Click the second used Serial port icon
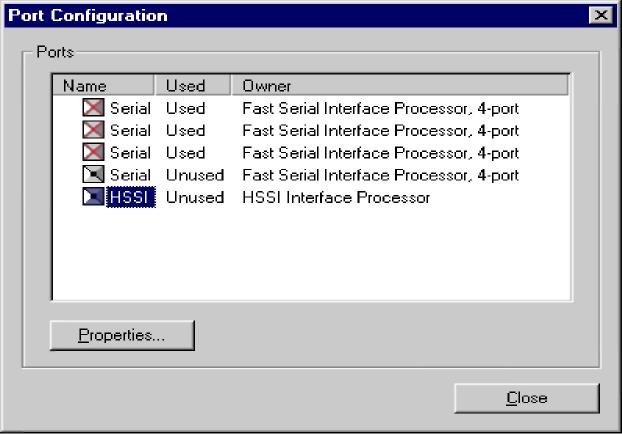Image resolution: width=622 pixels, height=434 pixels. point(93,130)
